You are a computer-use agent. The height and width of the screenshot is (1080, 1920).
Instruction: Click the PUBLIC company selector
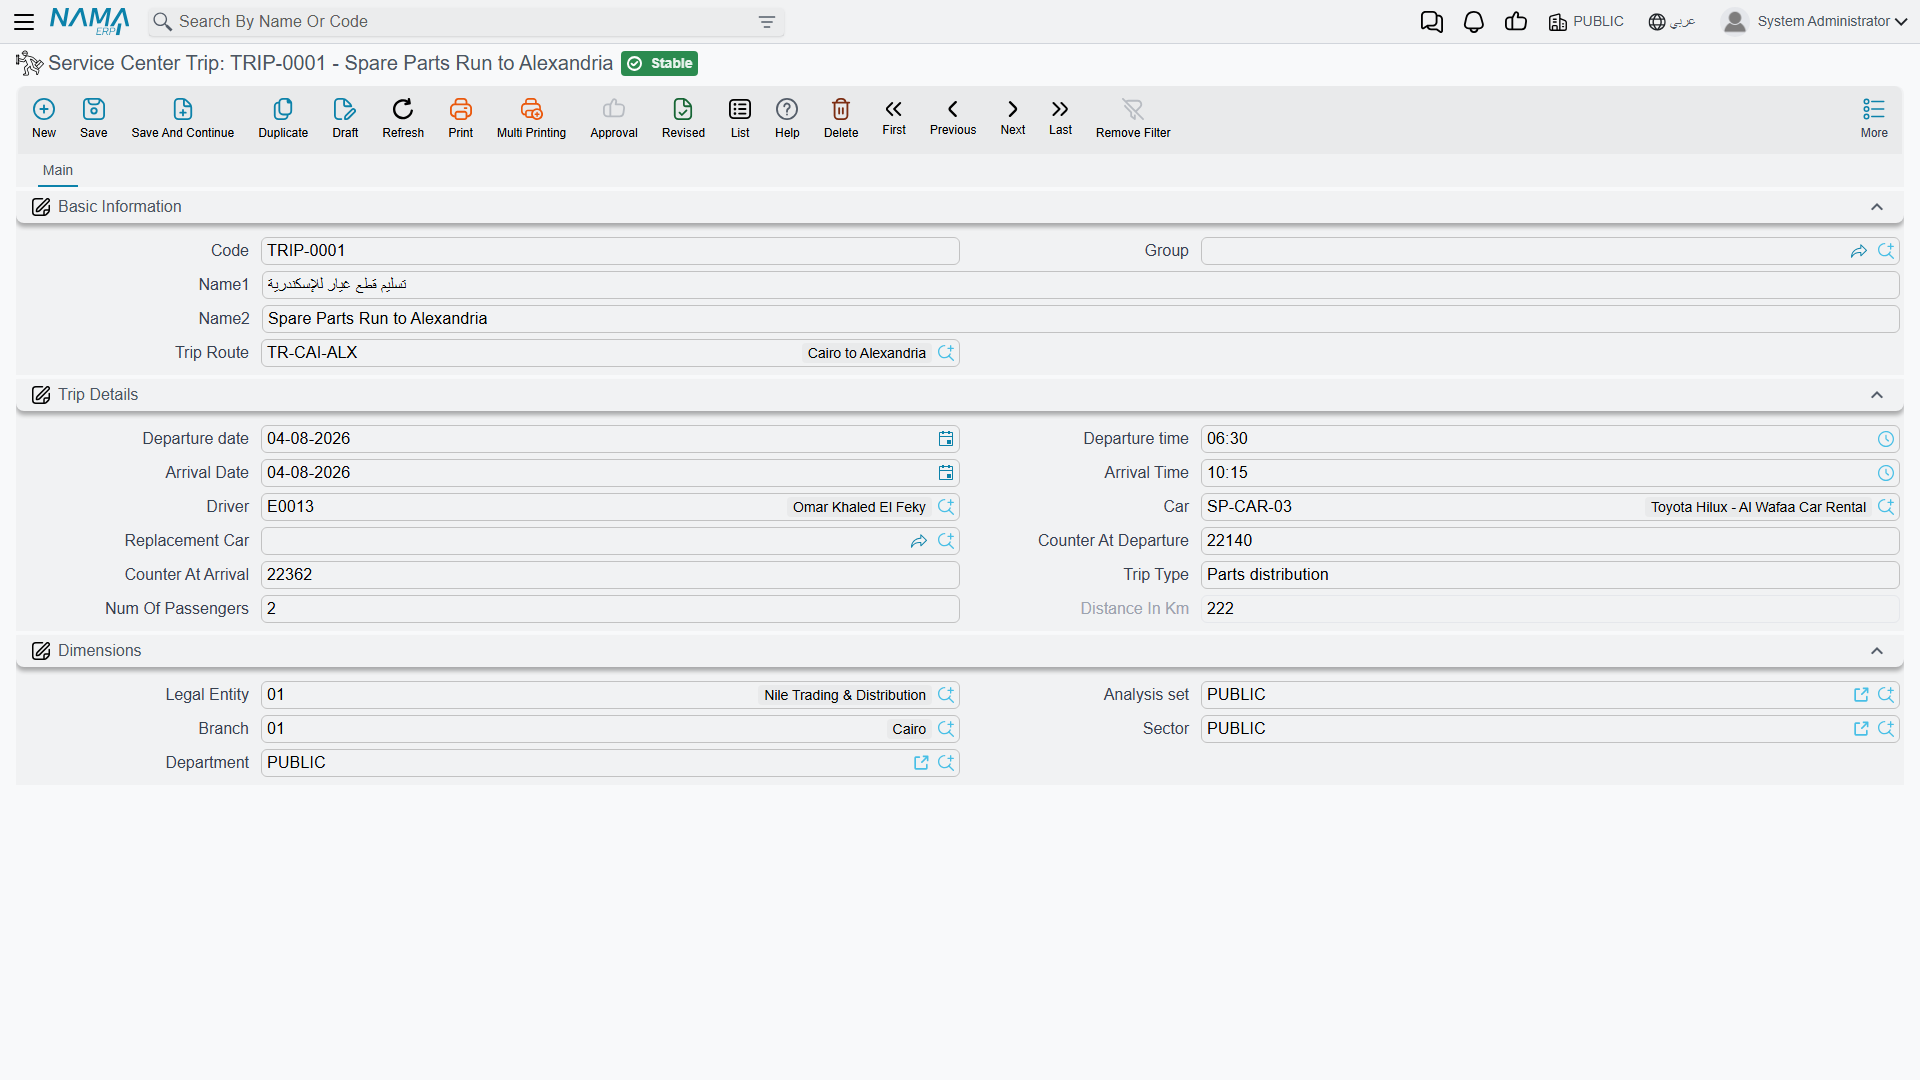[1586, 22]
